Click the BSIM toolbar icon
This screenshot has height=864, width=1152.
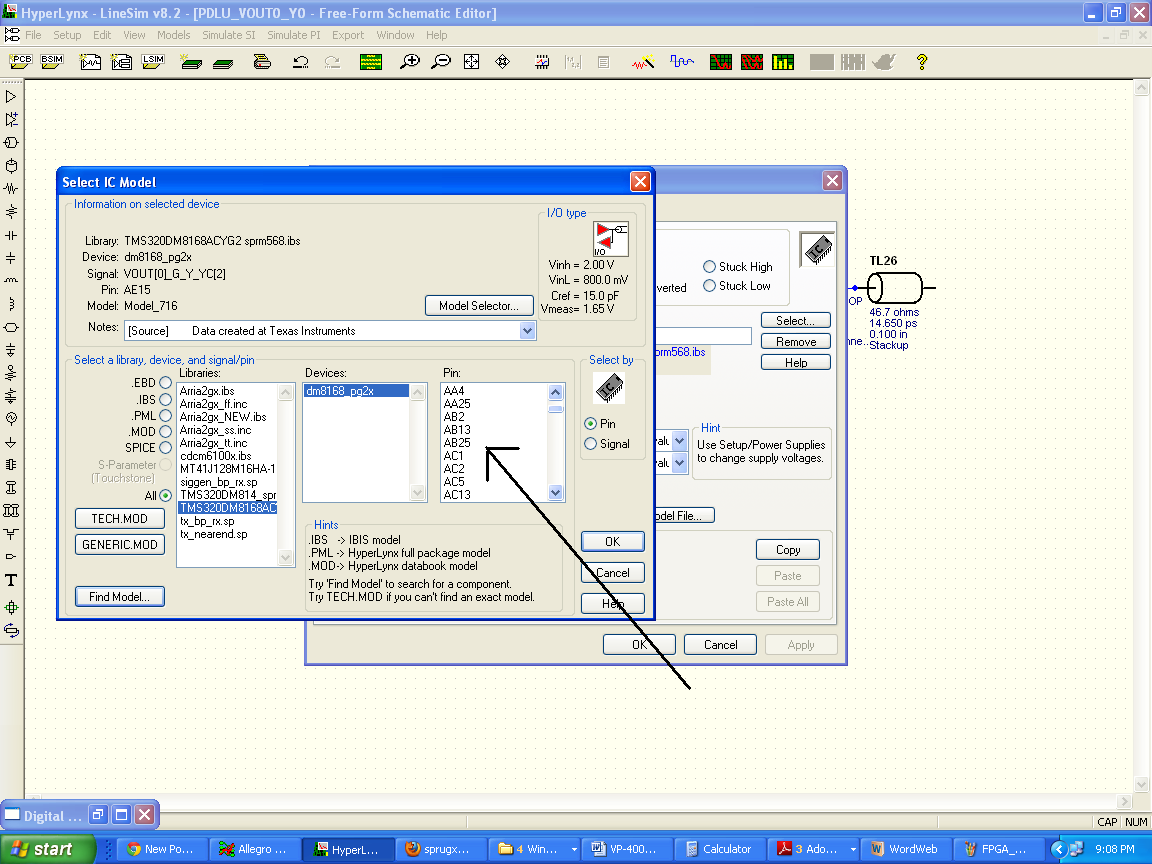pos(52,62)
